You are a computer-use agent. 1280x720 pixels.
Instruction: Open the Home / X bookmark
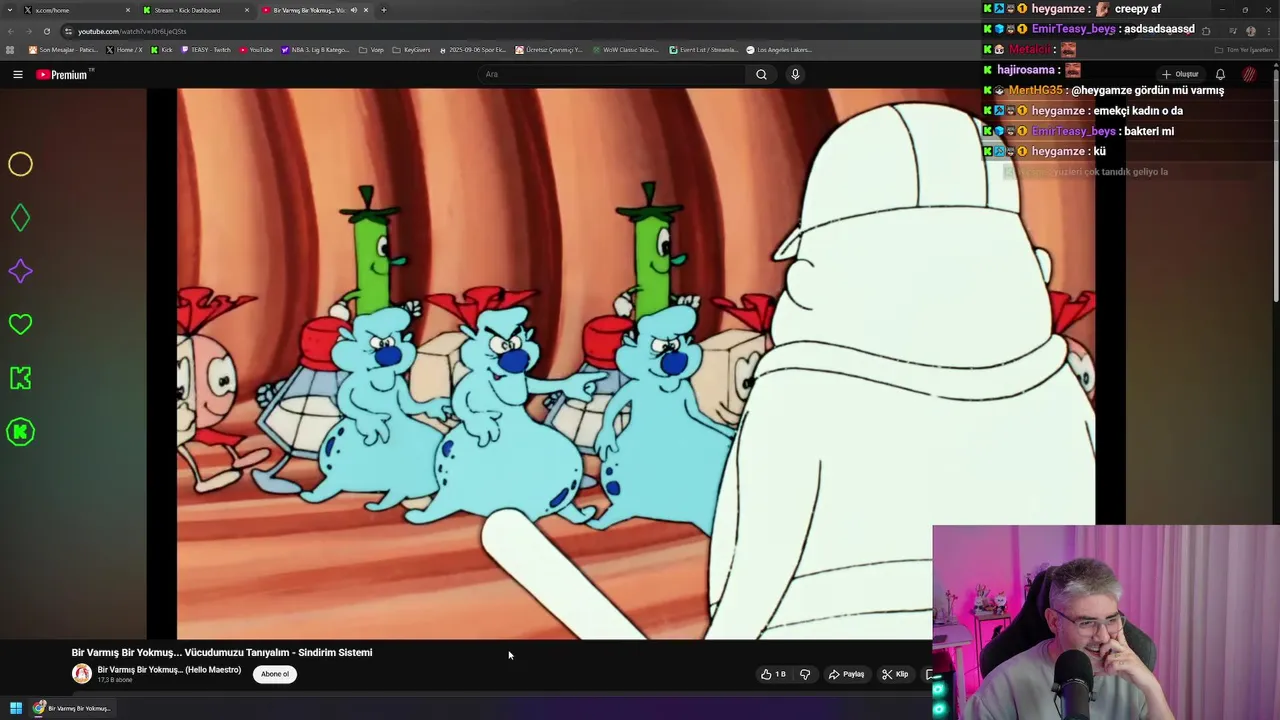coord(124,49)
